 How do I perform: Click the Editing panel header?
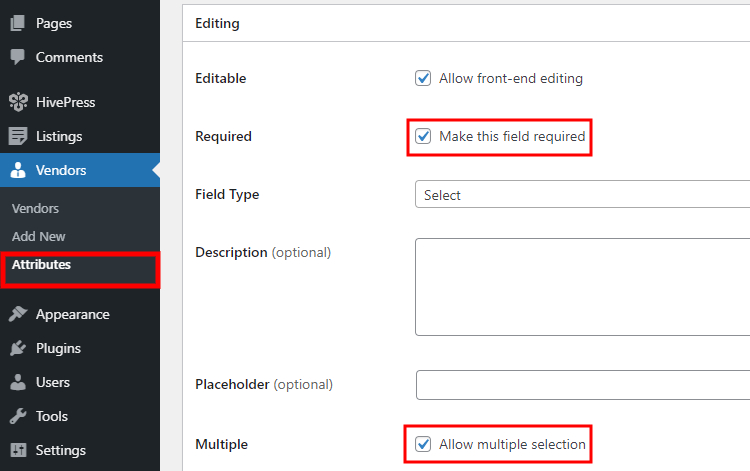click(466, 23)
